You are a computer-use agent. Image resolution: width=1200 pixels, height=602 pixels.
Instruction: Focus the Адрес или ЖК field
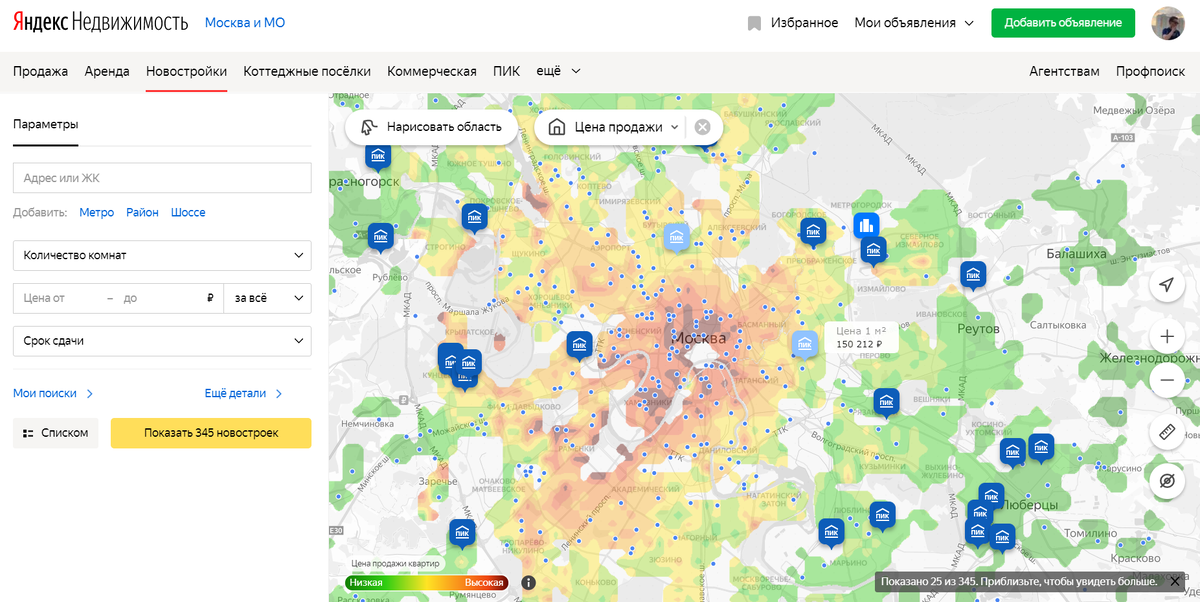pyautogui.click(x=162, y=178)
